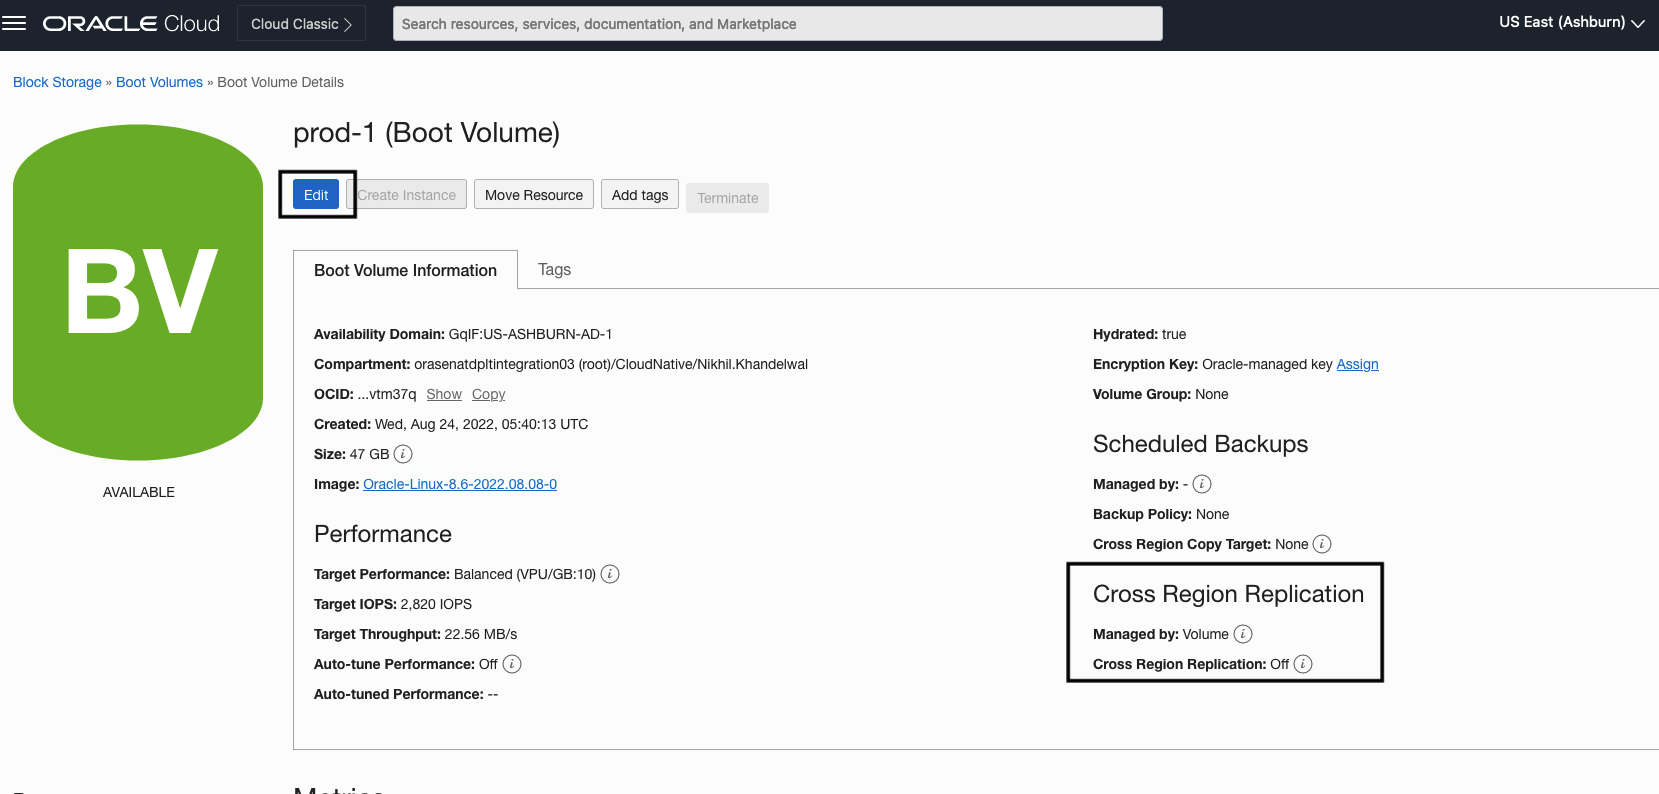1659x794 pixels.
Task: Click the Add tags button
Action: 640,195
